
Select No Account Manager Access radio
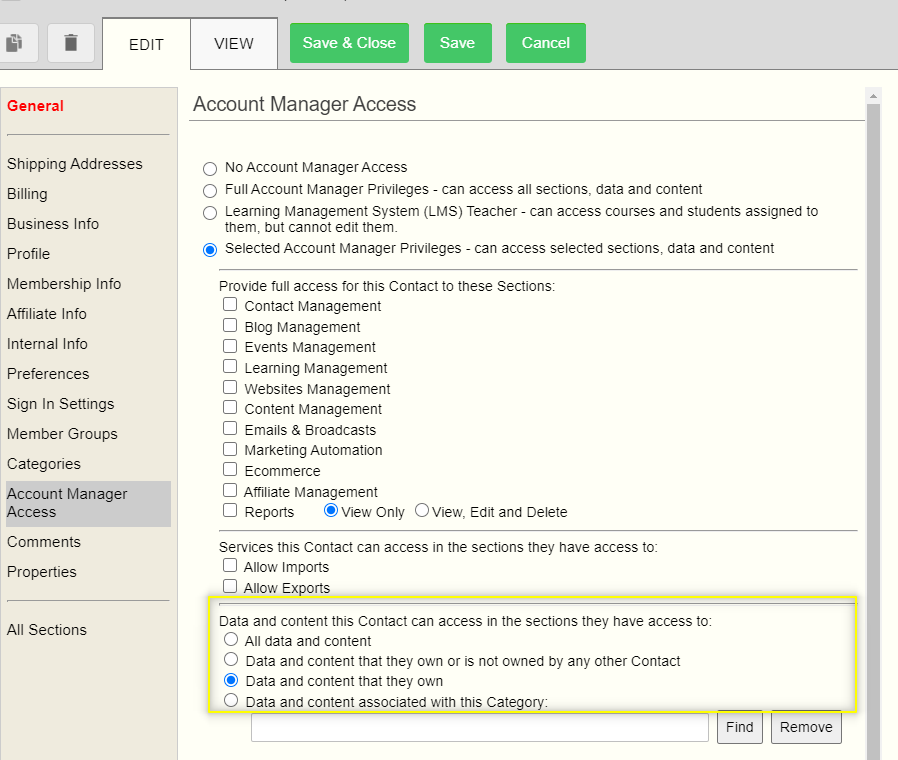210,168
